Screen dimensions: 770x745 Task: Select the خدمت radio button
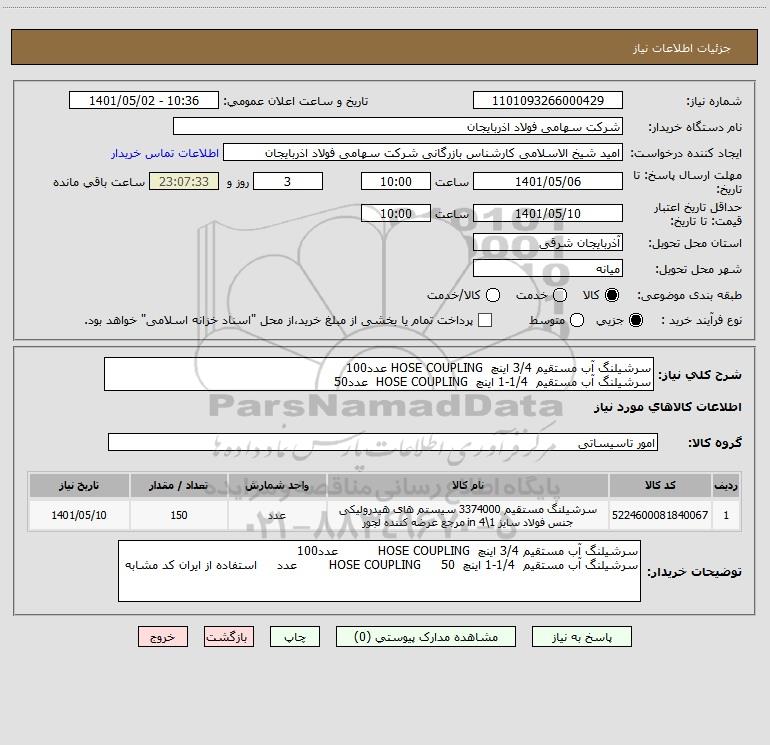point(560,295)
